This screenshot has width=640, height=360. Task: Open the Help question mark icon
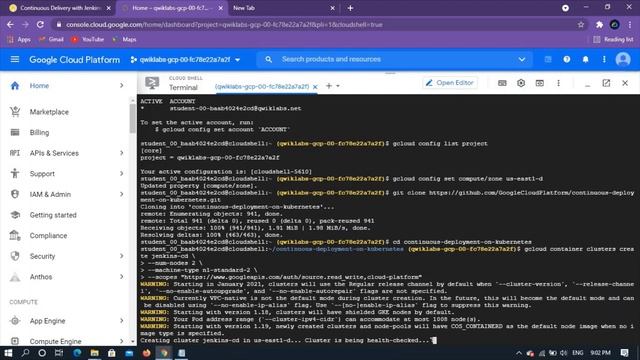[567, 60]
